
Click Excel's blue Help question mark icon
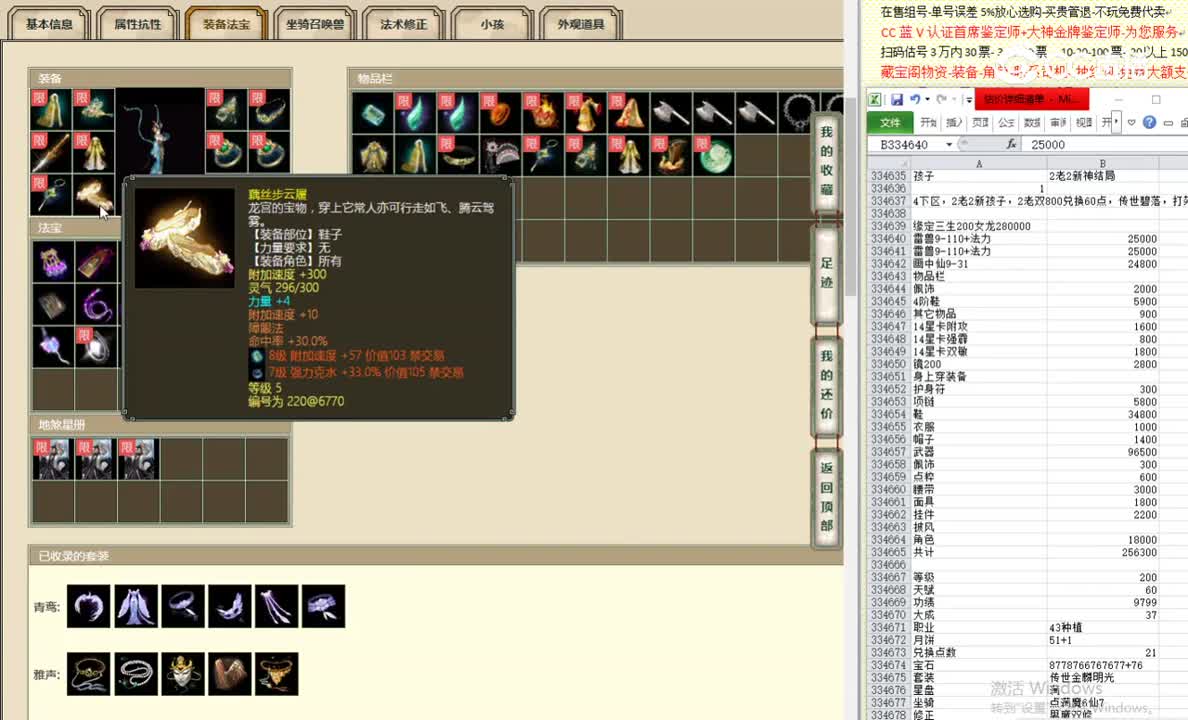1148,123
